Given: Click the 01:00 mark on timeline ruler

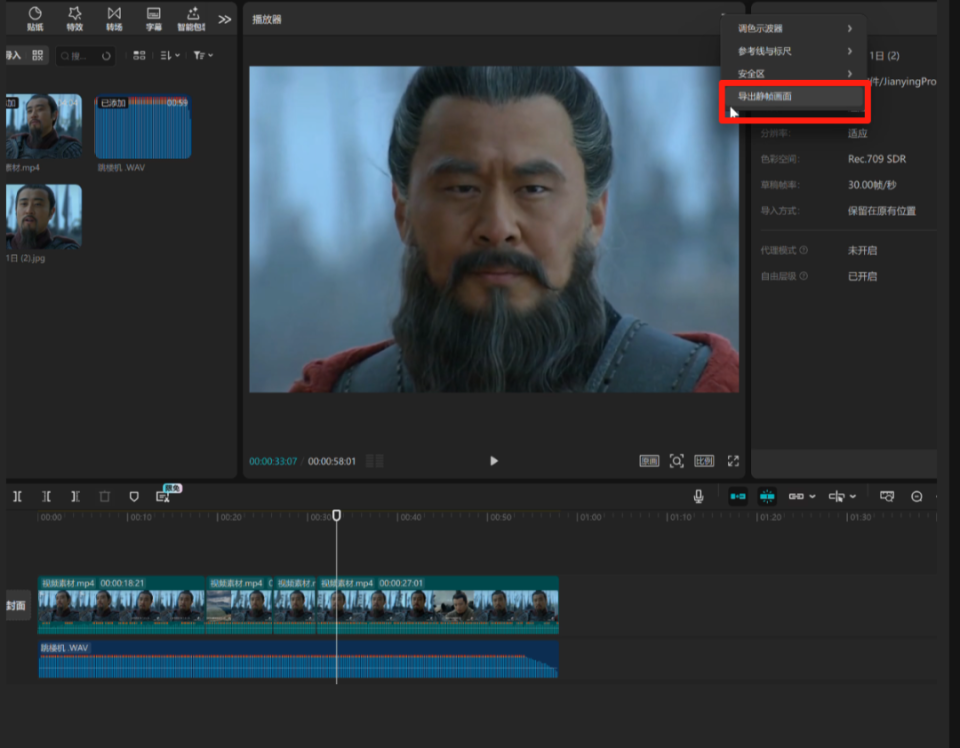Looking at the screenshot, I should pos(590,517).
